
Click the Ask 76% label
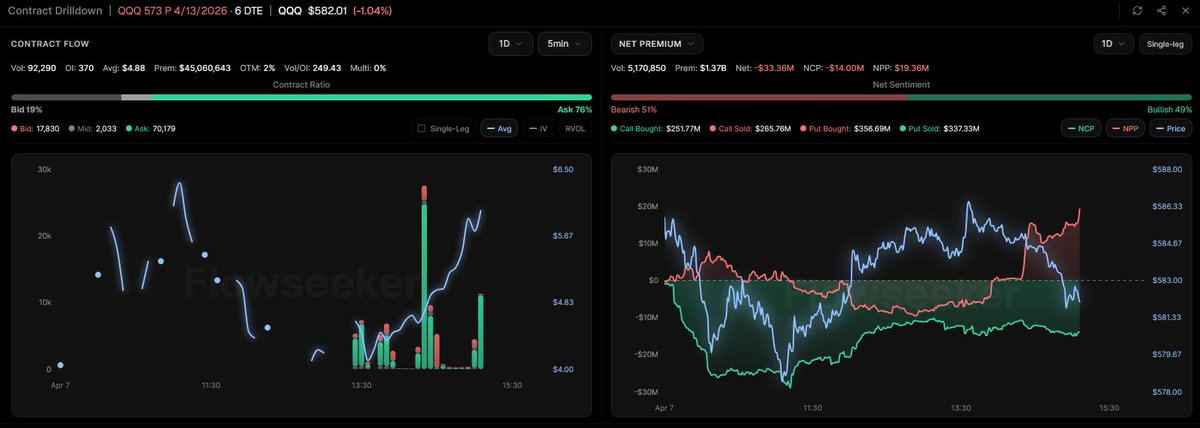575,109
